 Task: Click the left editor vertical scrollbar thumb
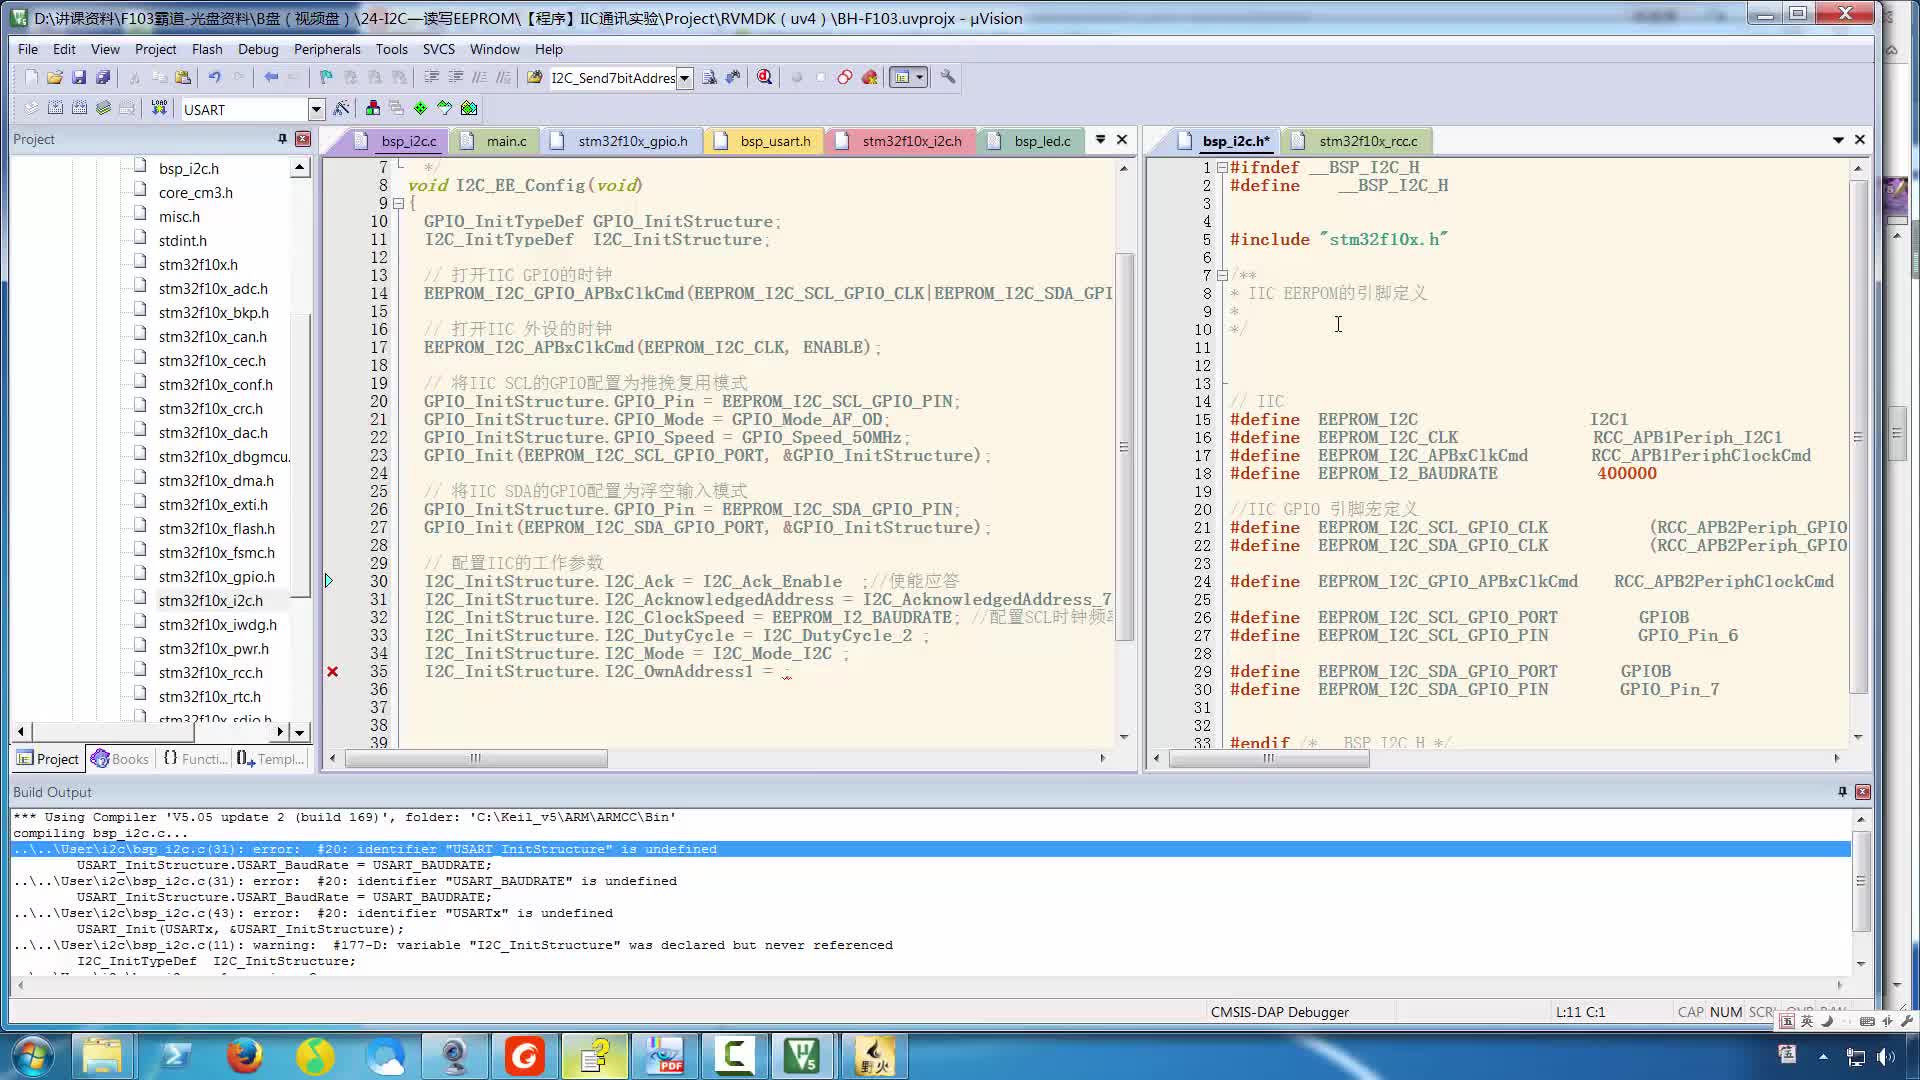1124,447
